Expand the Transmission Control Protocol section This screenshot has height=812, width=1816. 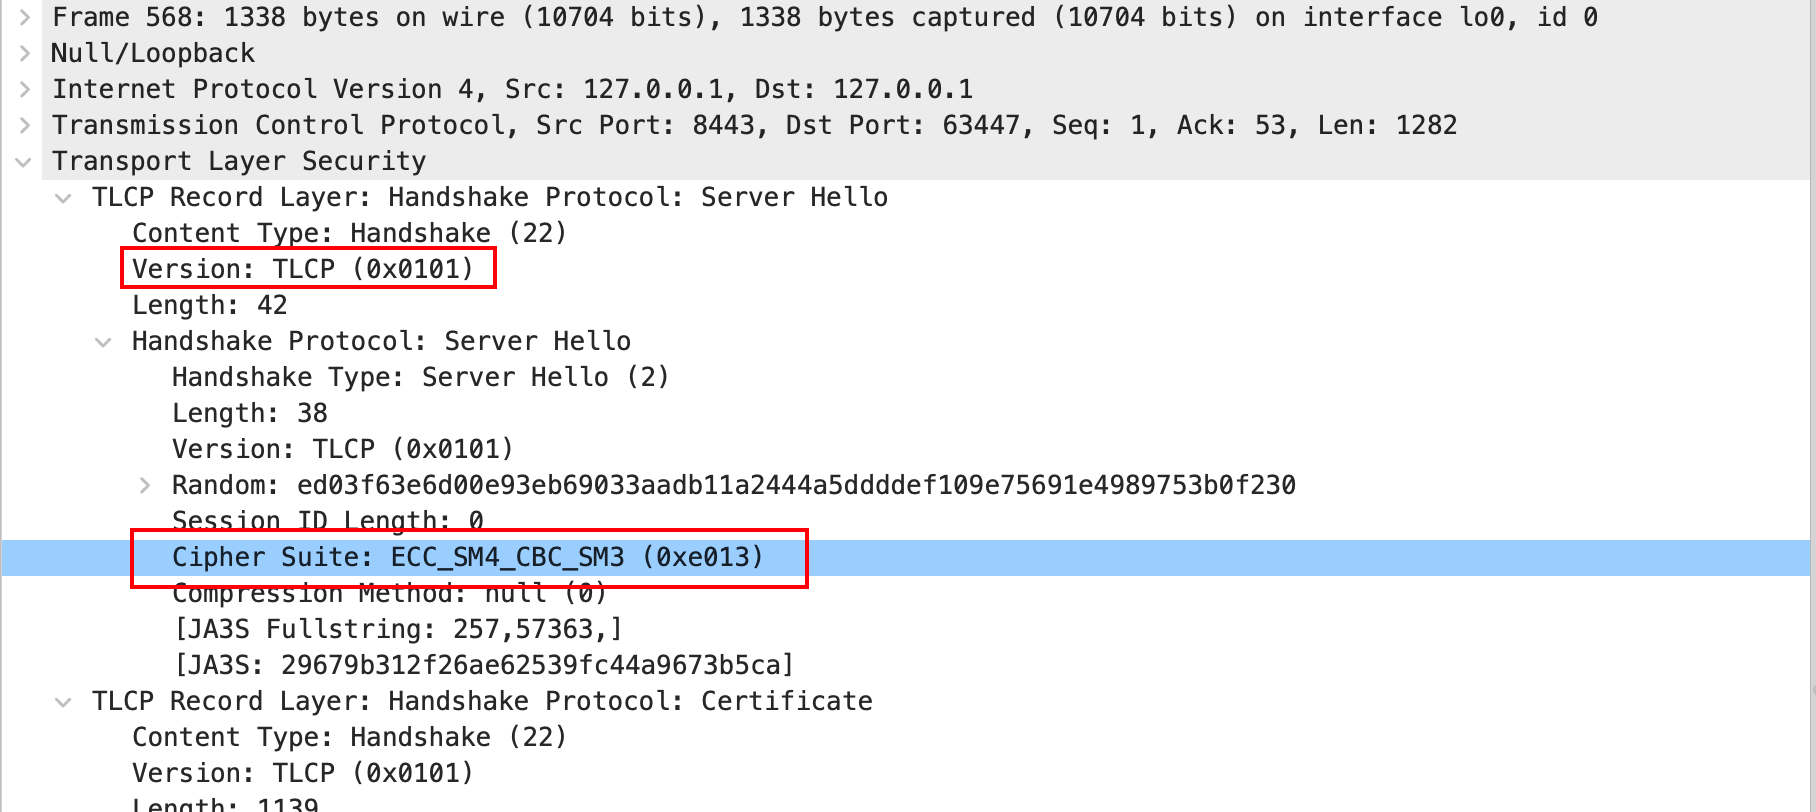(x=25, y=126)
